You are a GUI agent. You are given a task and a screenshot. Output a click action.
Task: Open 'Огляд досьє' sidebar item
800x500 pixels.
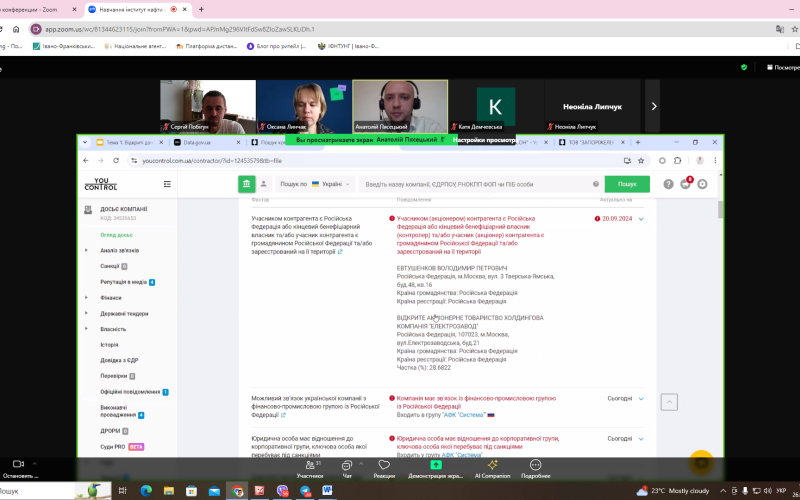(x=116, y=235)
